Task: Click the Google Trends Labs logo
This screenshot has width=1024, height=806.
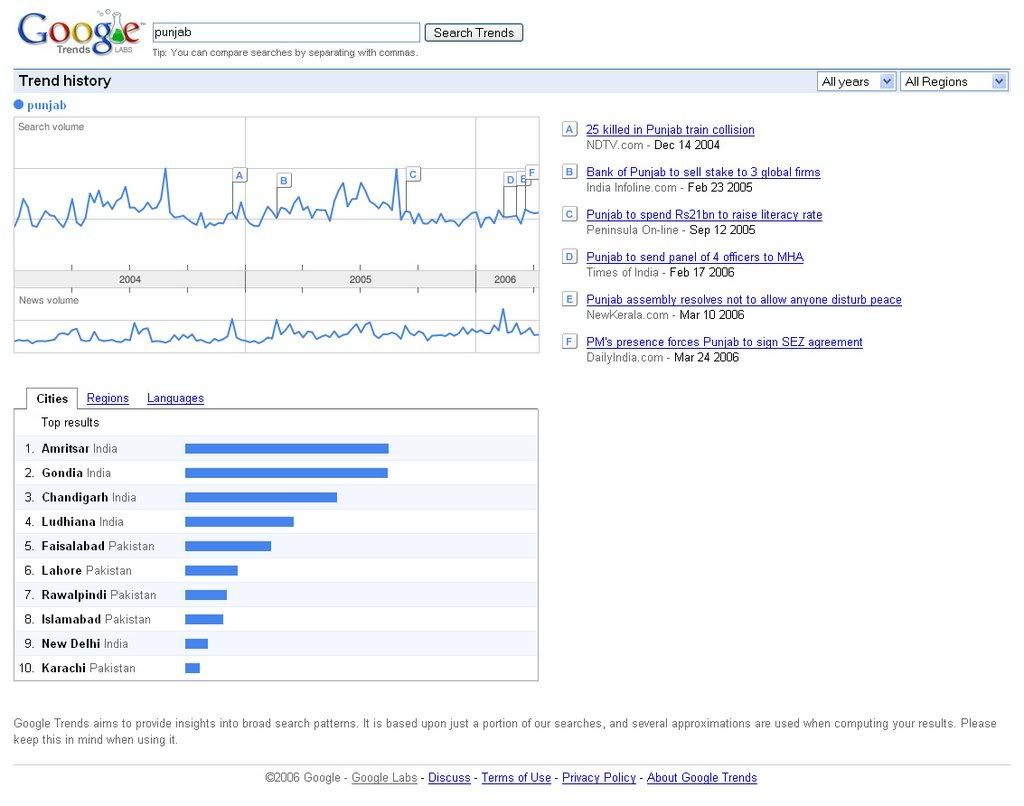Action: pyautogui.click(x=79, y=33)
